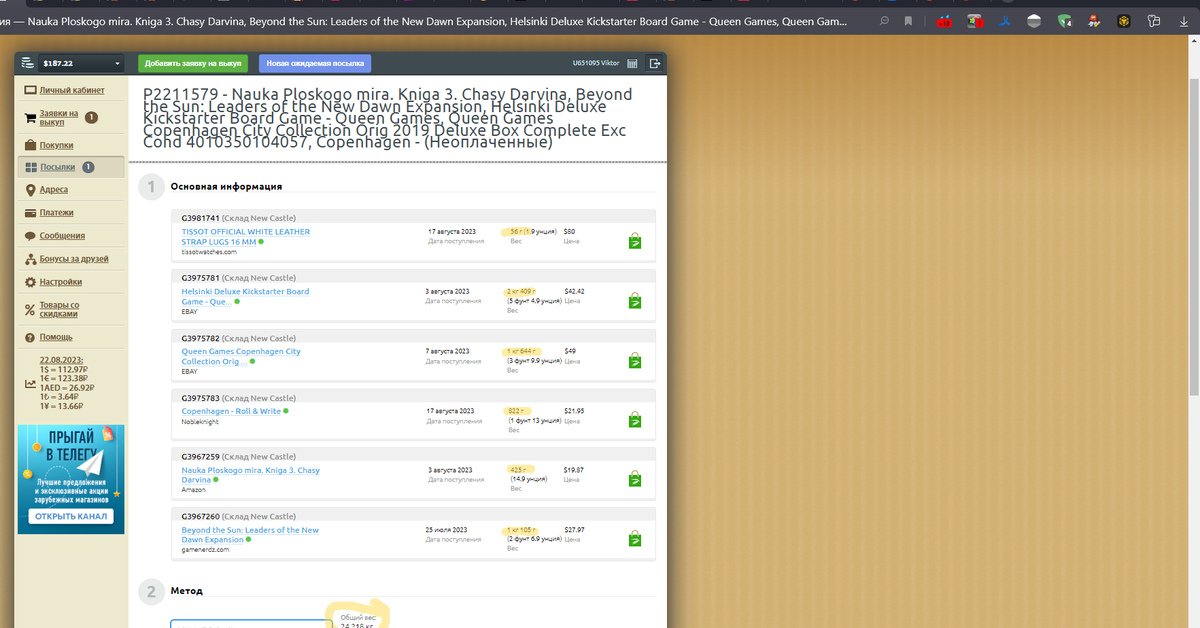Open the TISSOT OFFICIAL WHITE LEATHER STRAP link

tap(245, 237)
